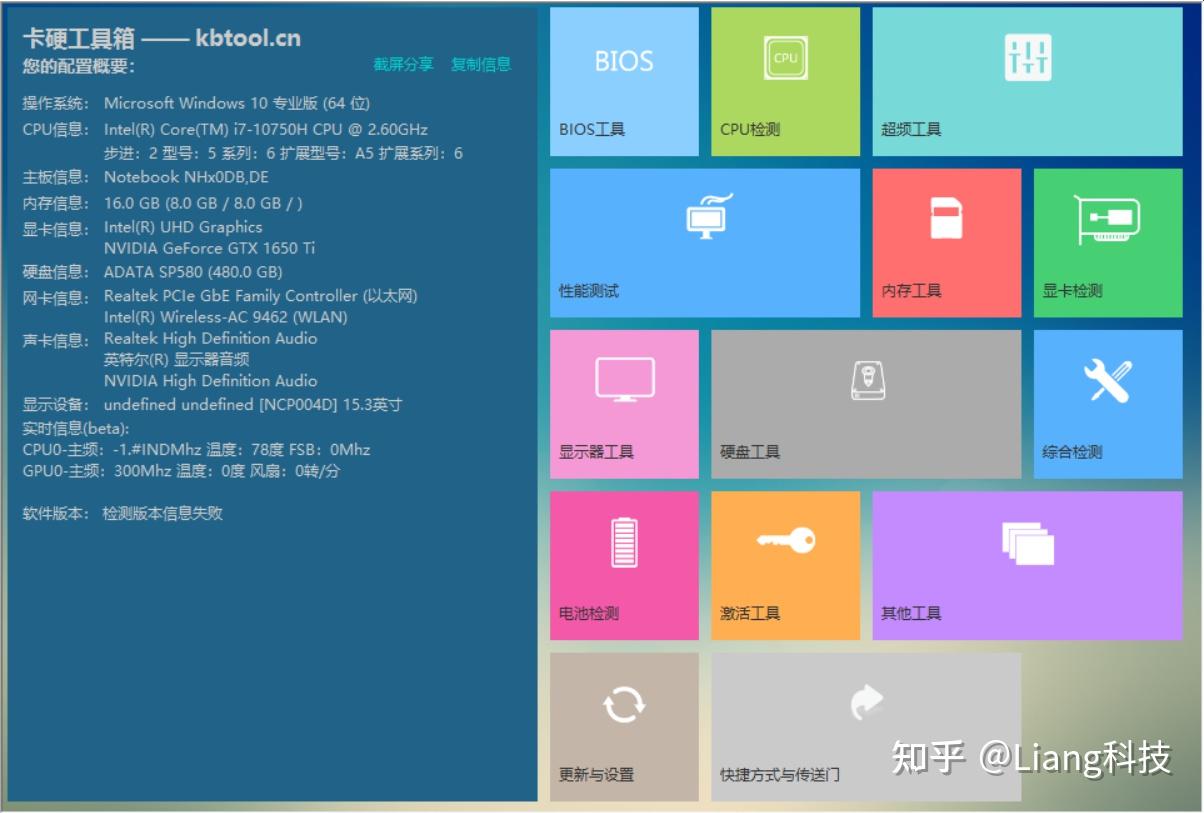The width and height of the screenshot is (1204, 813).
Task: Open the 激活工具 label
Action: click(x=750, y=613)
